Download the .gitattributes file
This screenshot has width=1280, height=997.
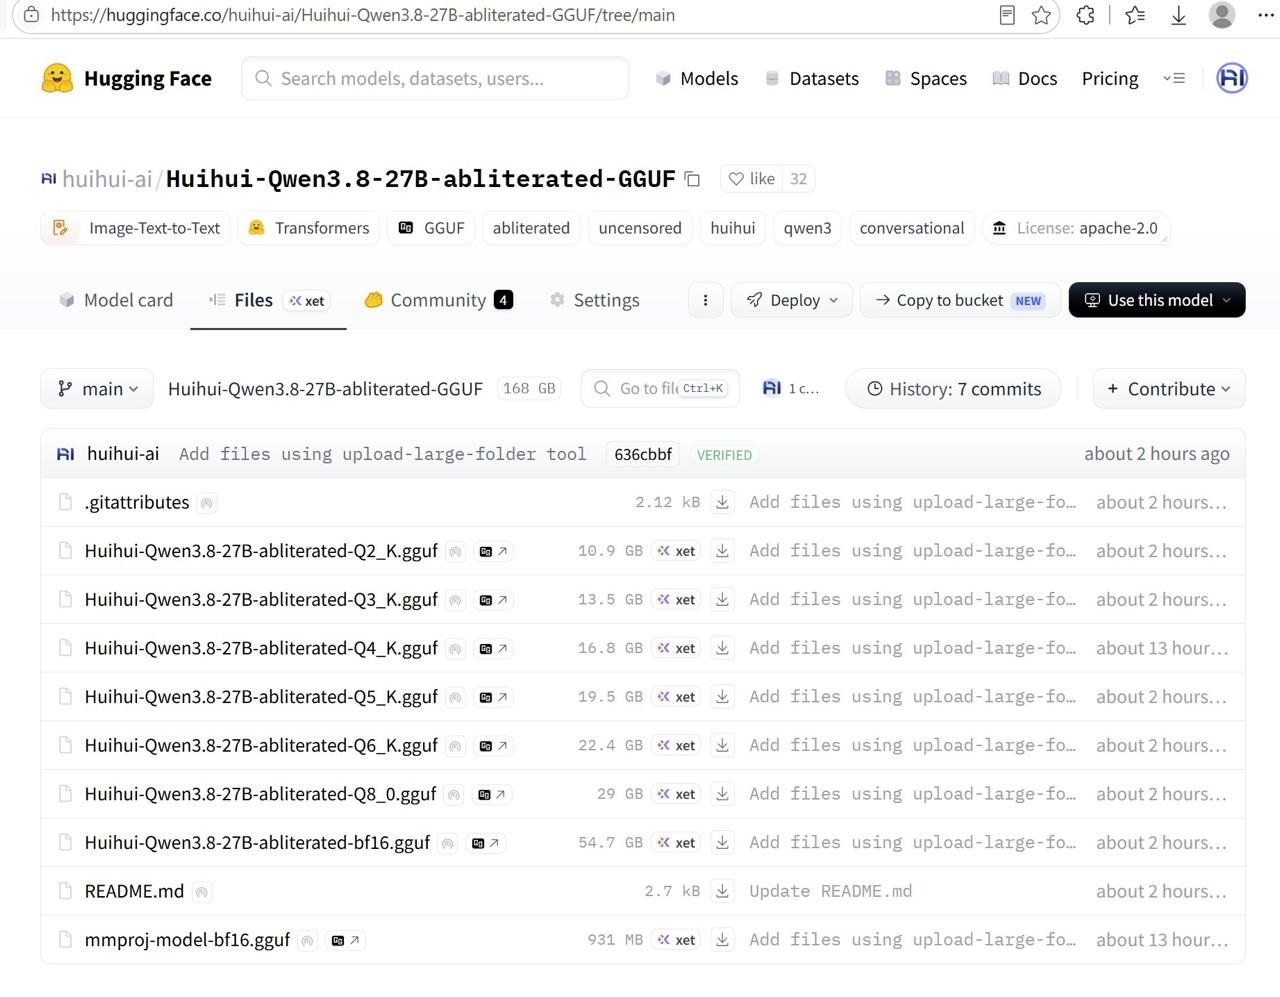point(722,502)
